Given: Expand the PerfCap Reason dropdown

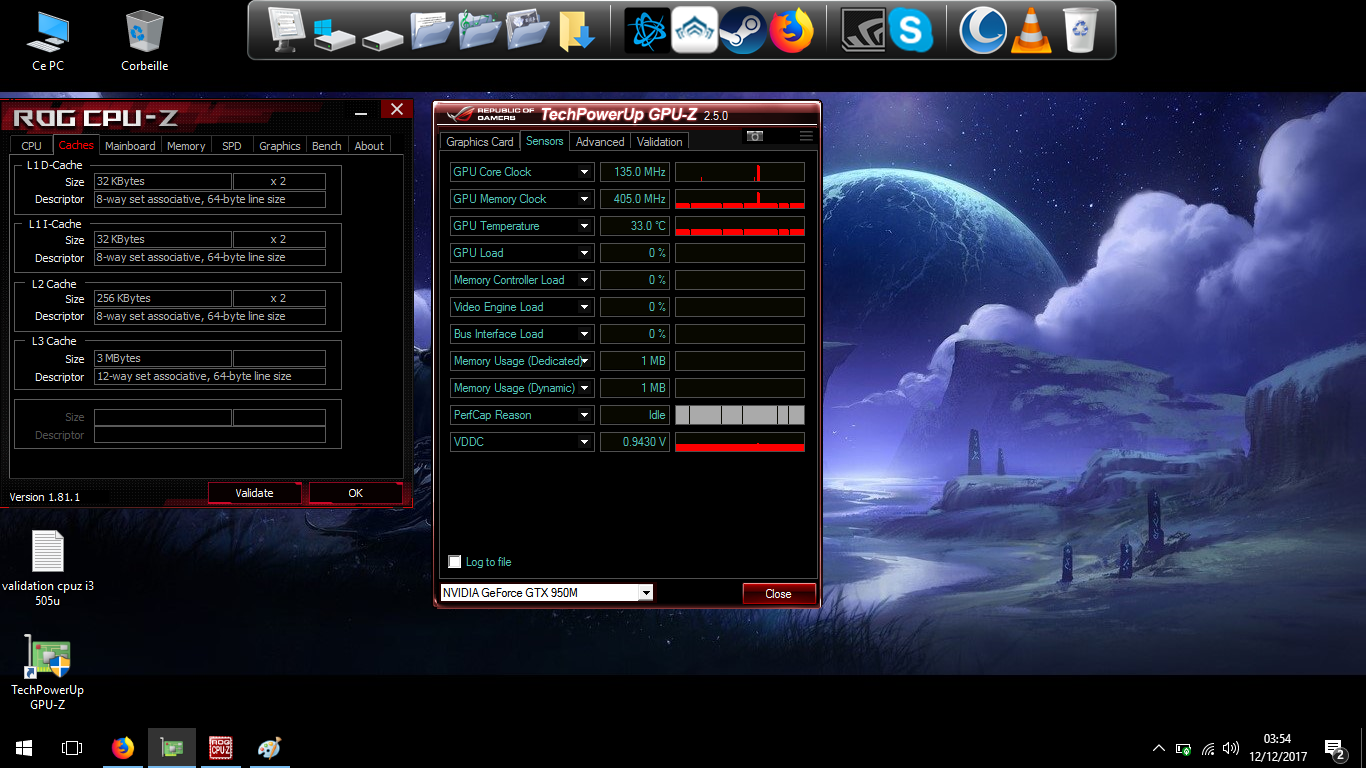Looking at the screenshot, I should (x=585, y=415).
